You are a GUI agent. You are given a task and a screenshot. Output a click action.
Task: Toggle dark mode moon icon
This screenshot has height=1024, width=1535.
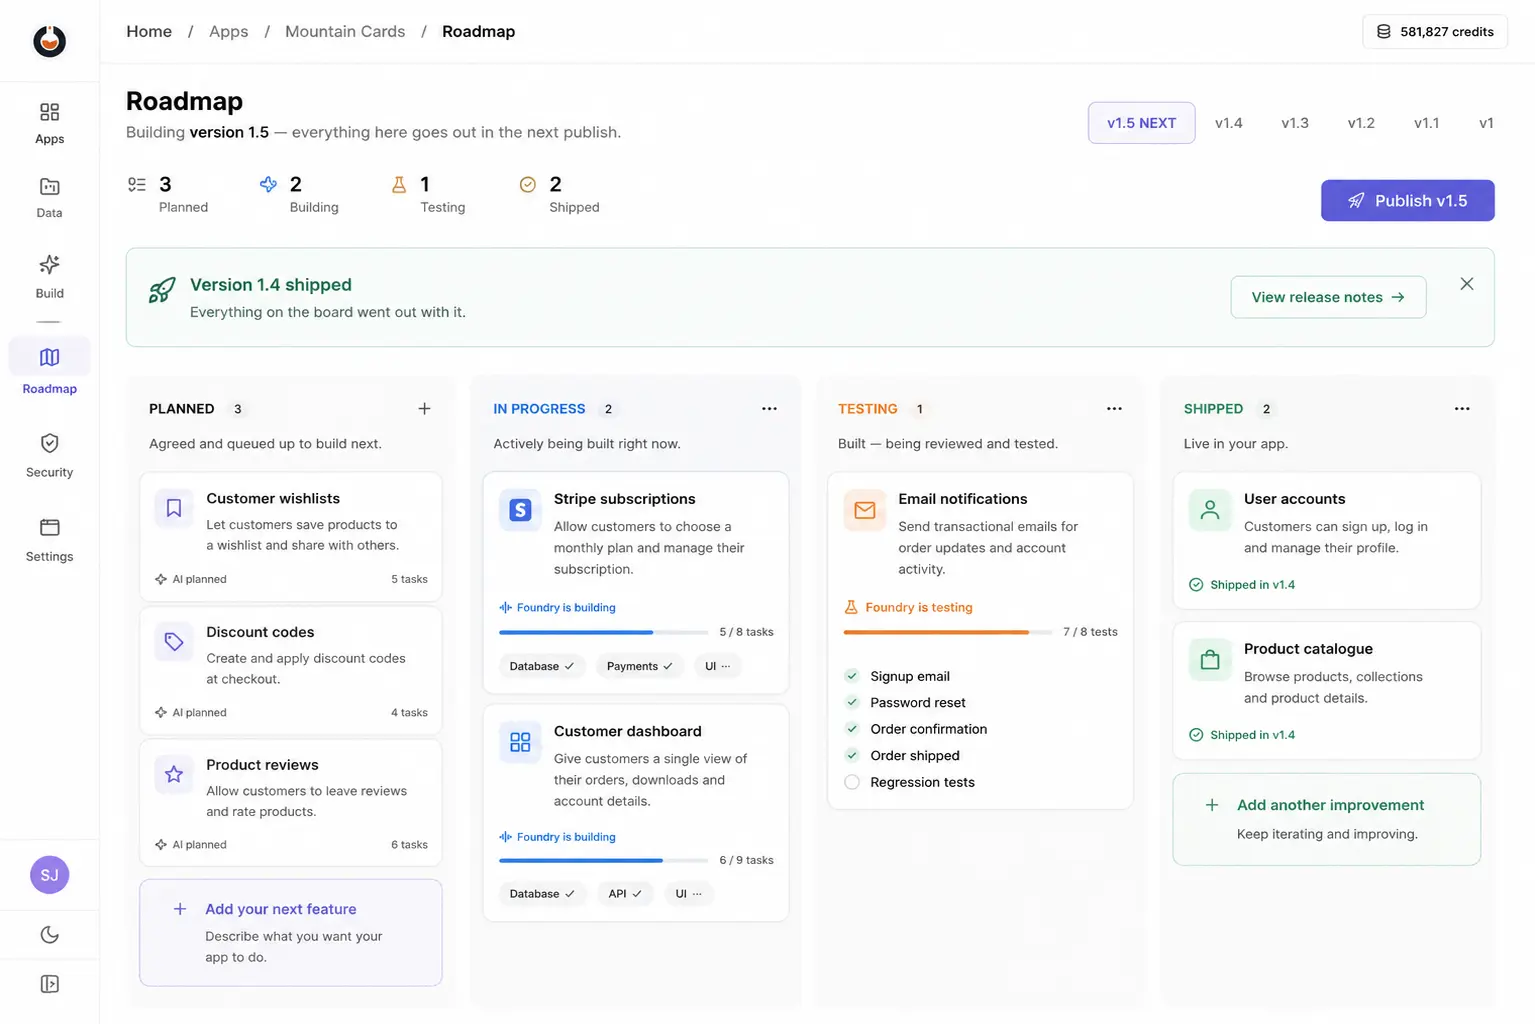(x=49, y=935)
